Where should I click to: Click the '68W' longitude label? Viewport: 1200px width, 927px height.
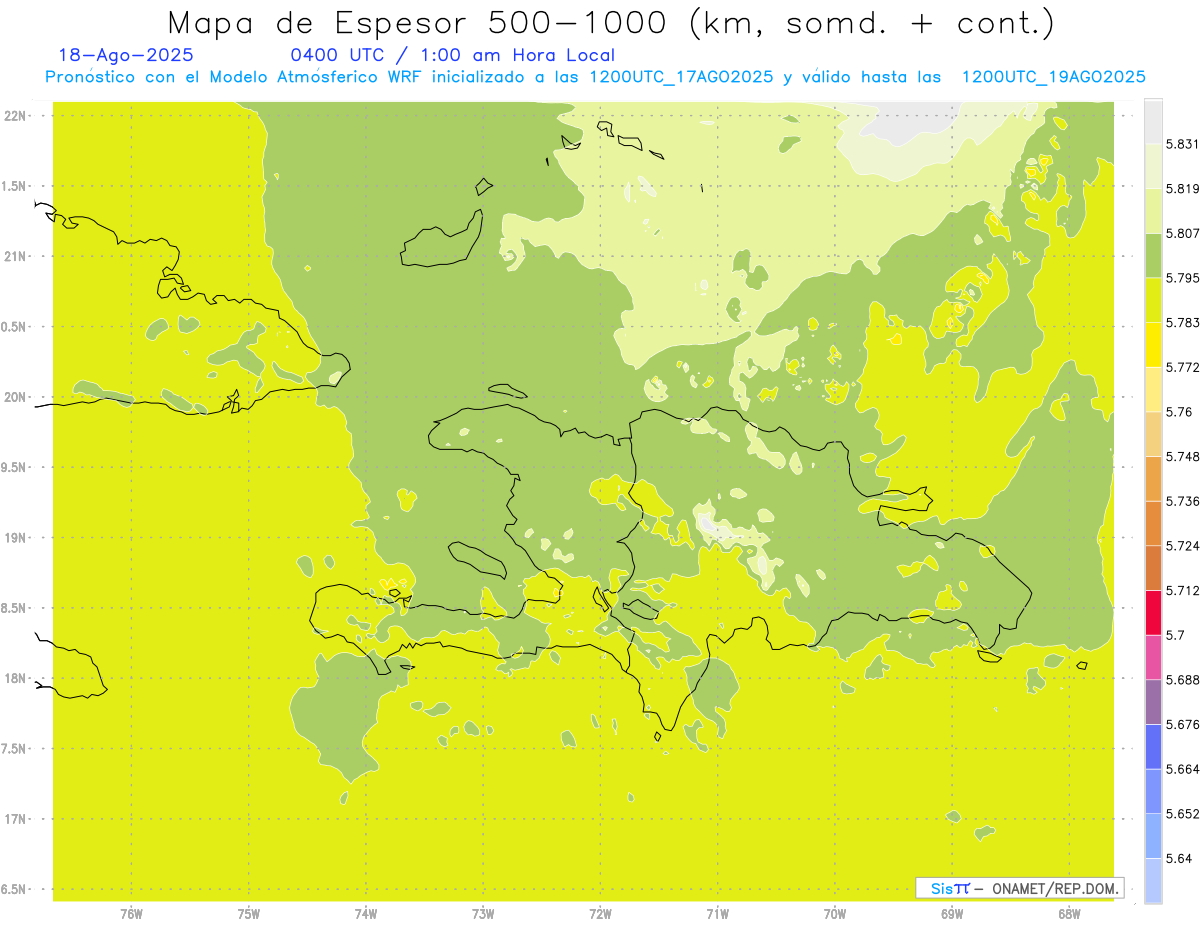(1068, 912)
